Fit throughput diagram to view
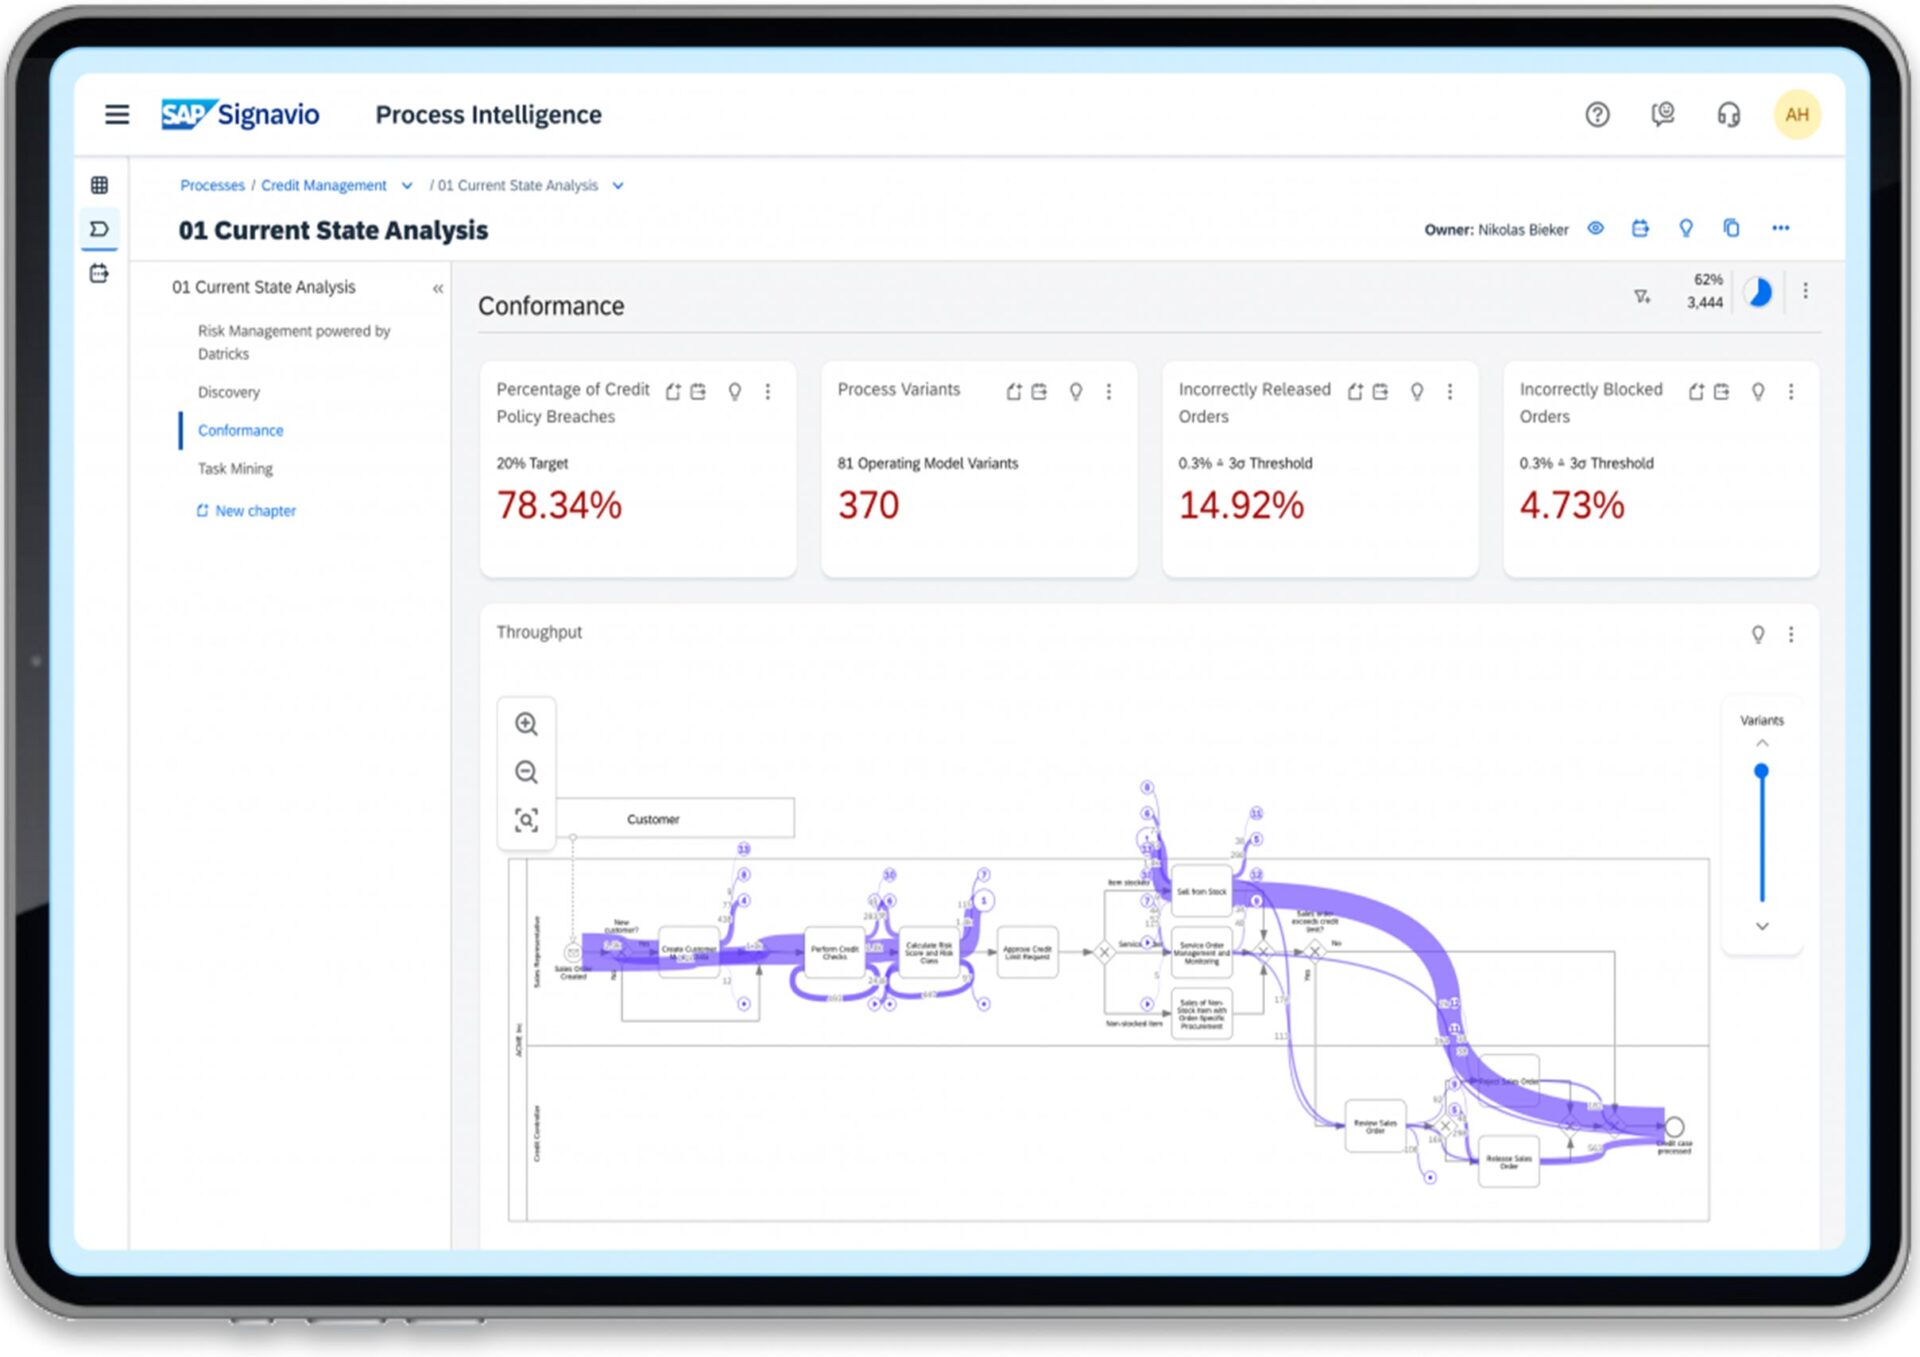This screenshot has width=1920, height=1357. [526, 821]
